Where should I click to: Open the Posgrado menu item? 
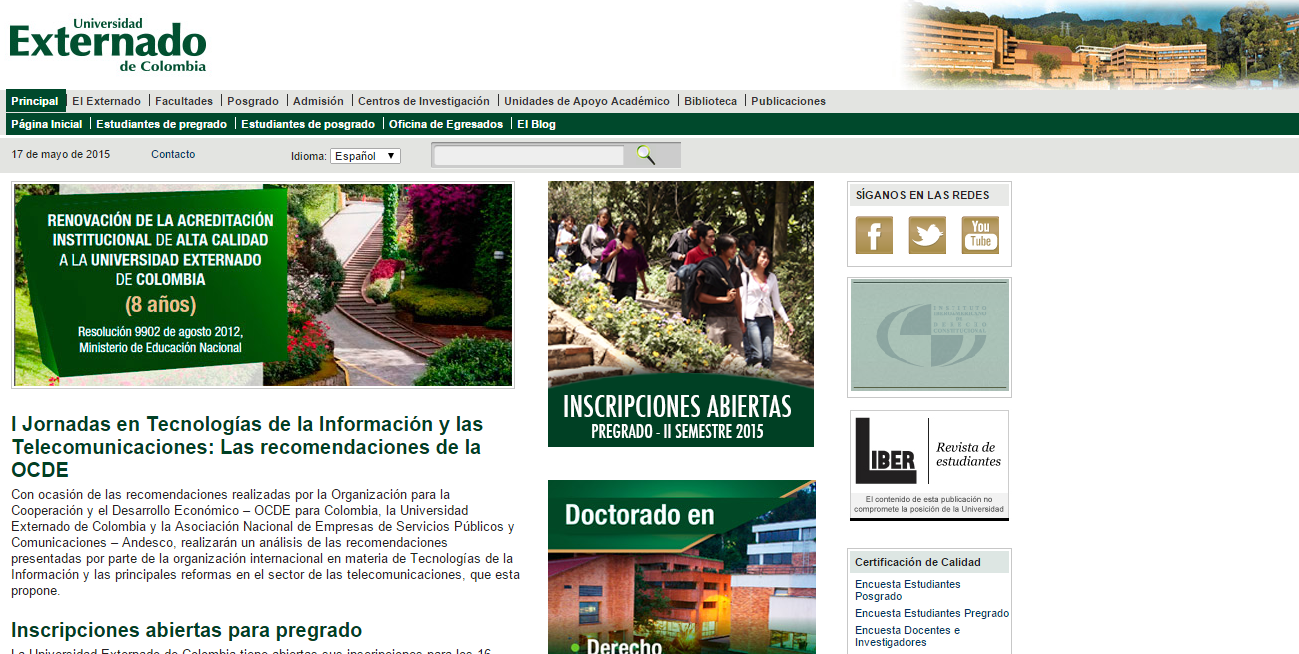click(x=253, y=101)
